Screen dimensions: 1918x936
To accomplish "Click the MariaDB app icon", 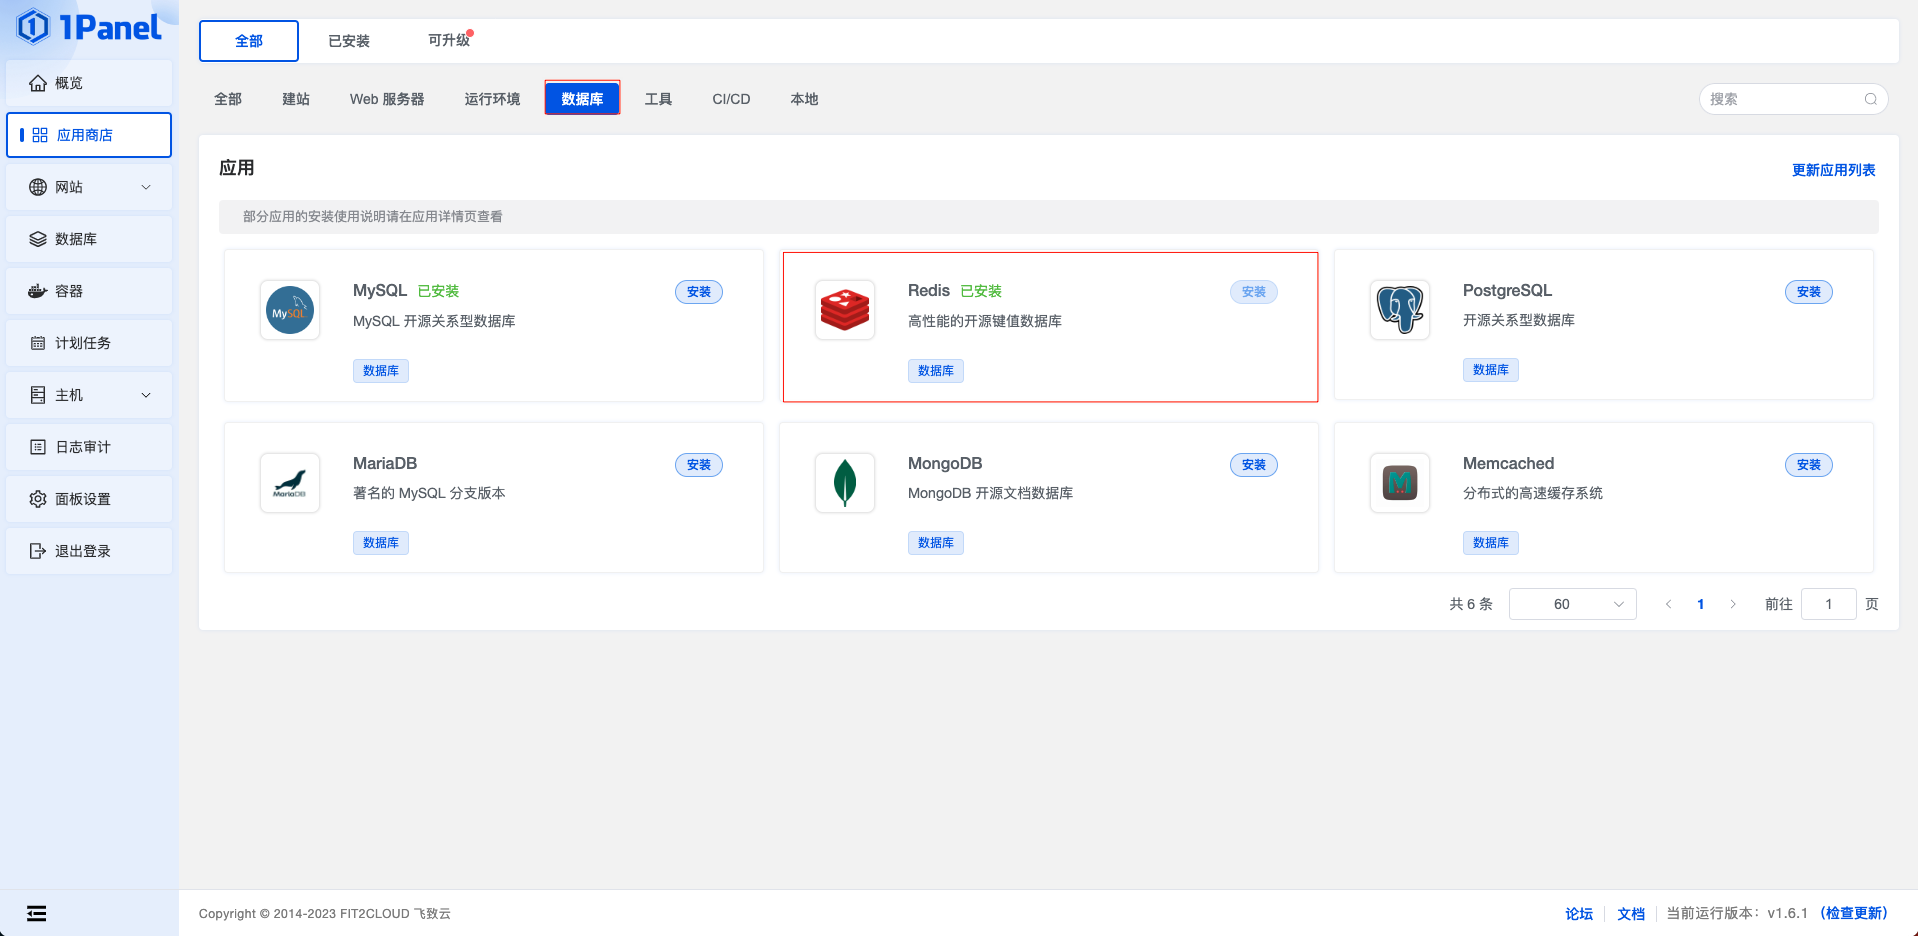I will point(290,483).
